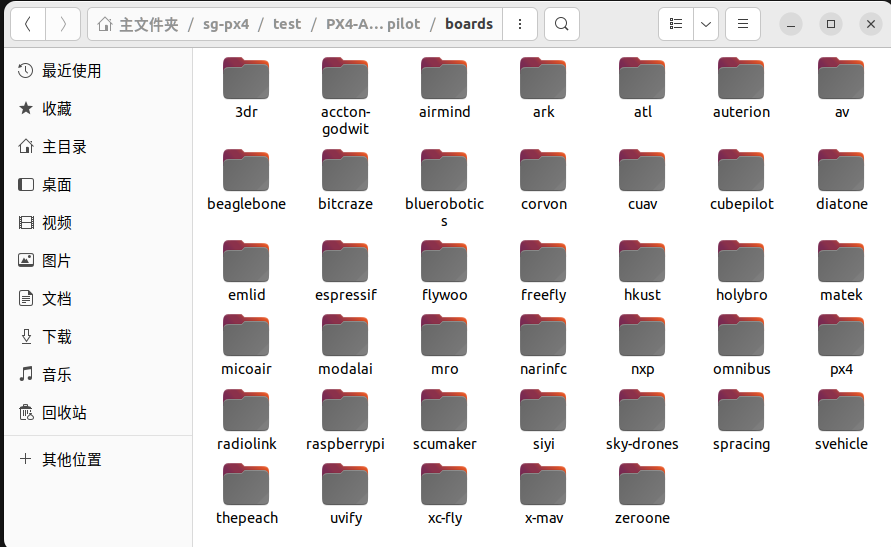The image size is (891, 547).
Task: Open 下载 in the sidebar
Action: coord(98,337)
